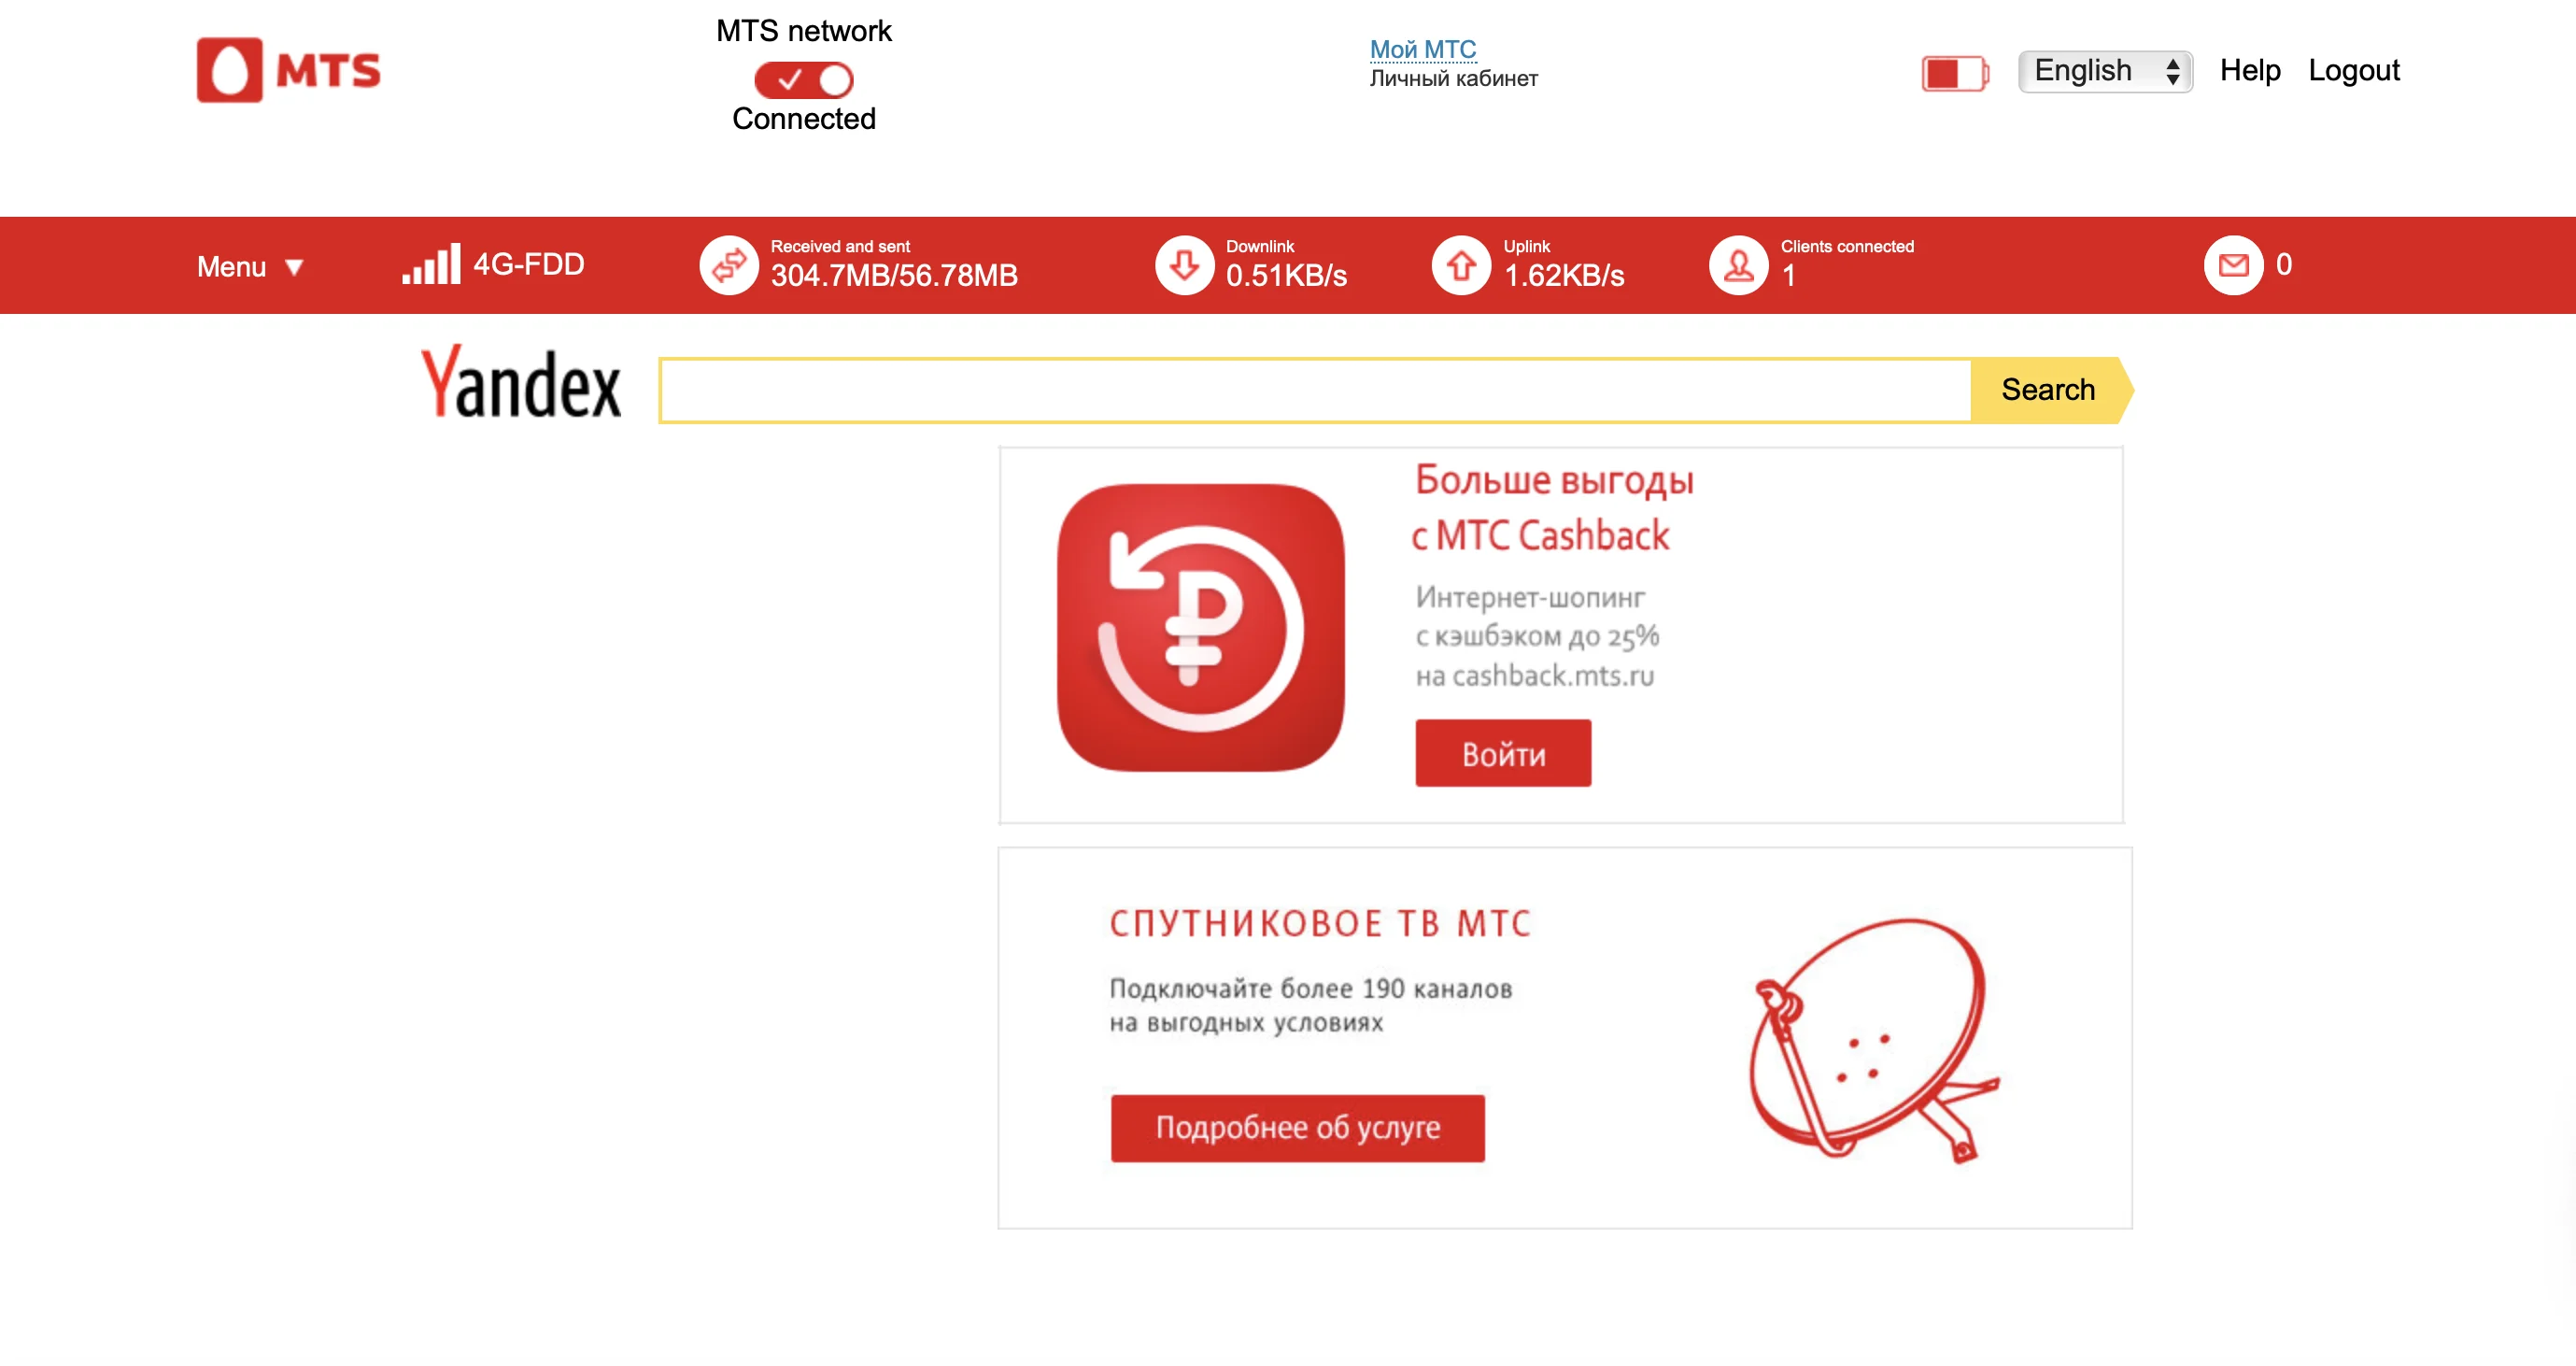Click the MTC Cashback ruble app icon

1200,627
